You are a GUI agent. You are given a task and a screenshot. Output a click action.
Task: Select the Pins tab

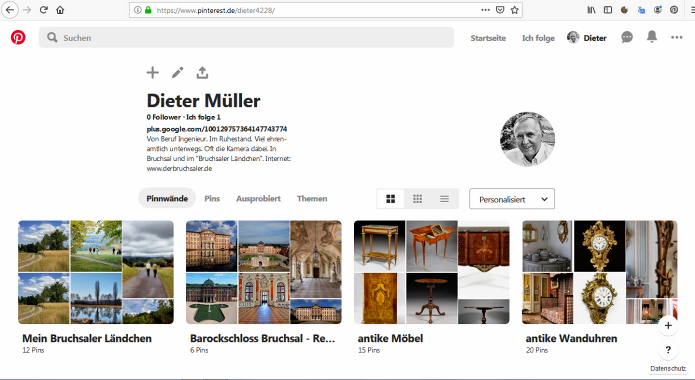212,199
